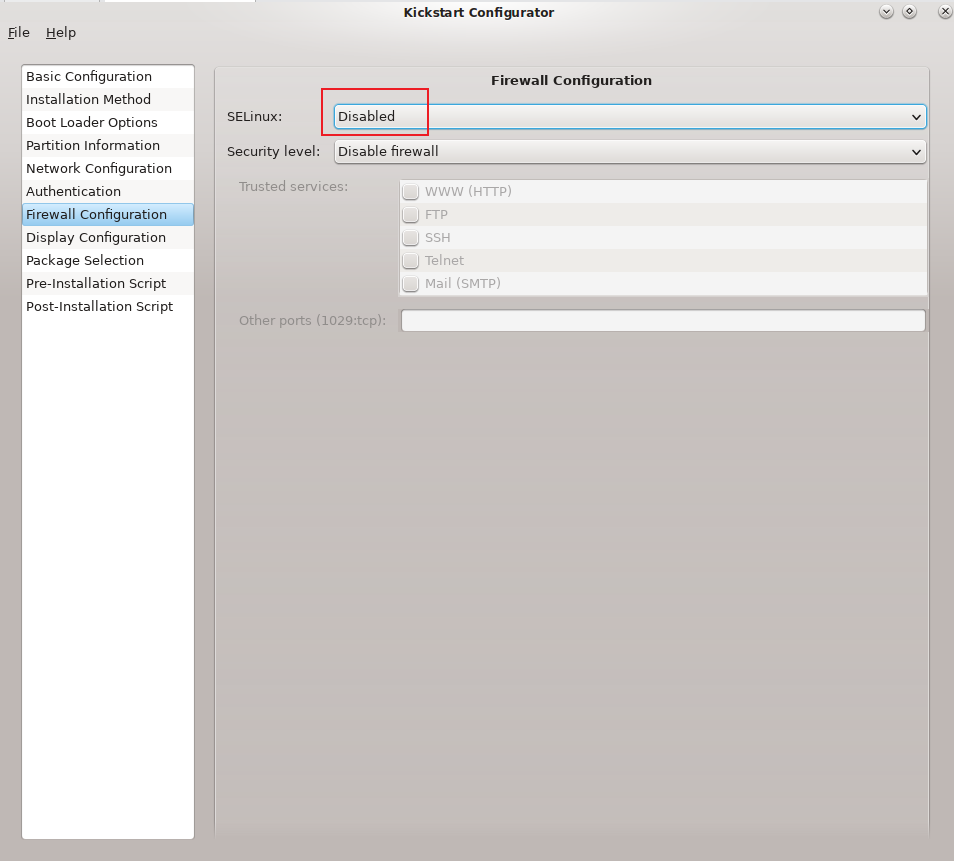Screen dimensions: 954x861
Task: Select Partition Information in the list
Action: 108,145
